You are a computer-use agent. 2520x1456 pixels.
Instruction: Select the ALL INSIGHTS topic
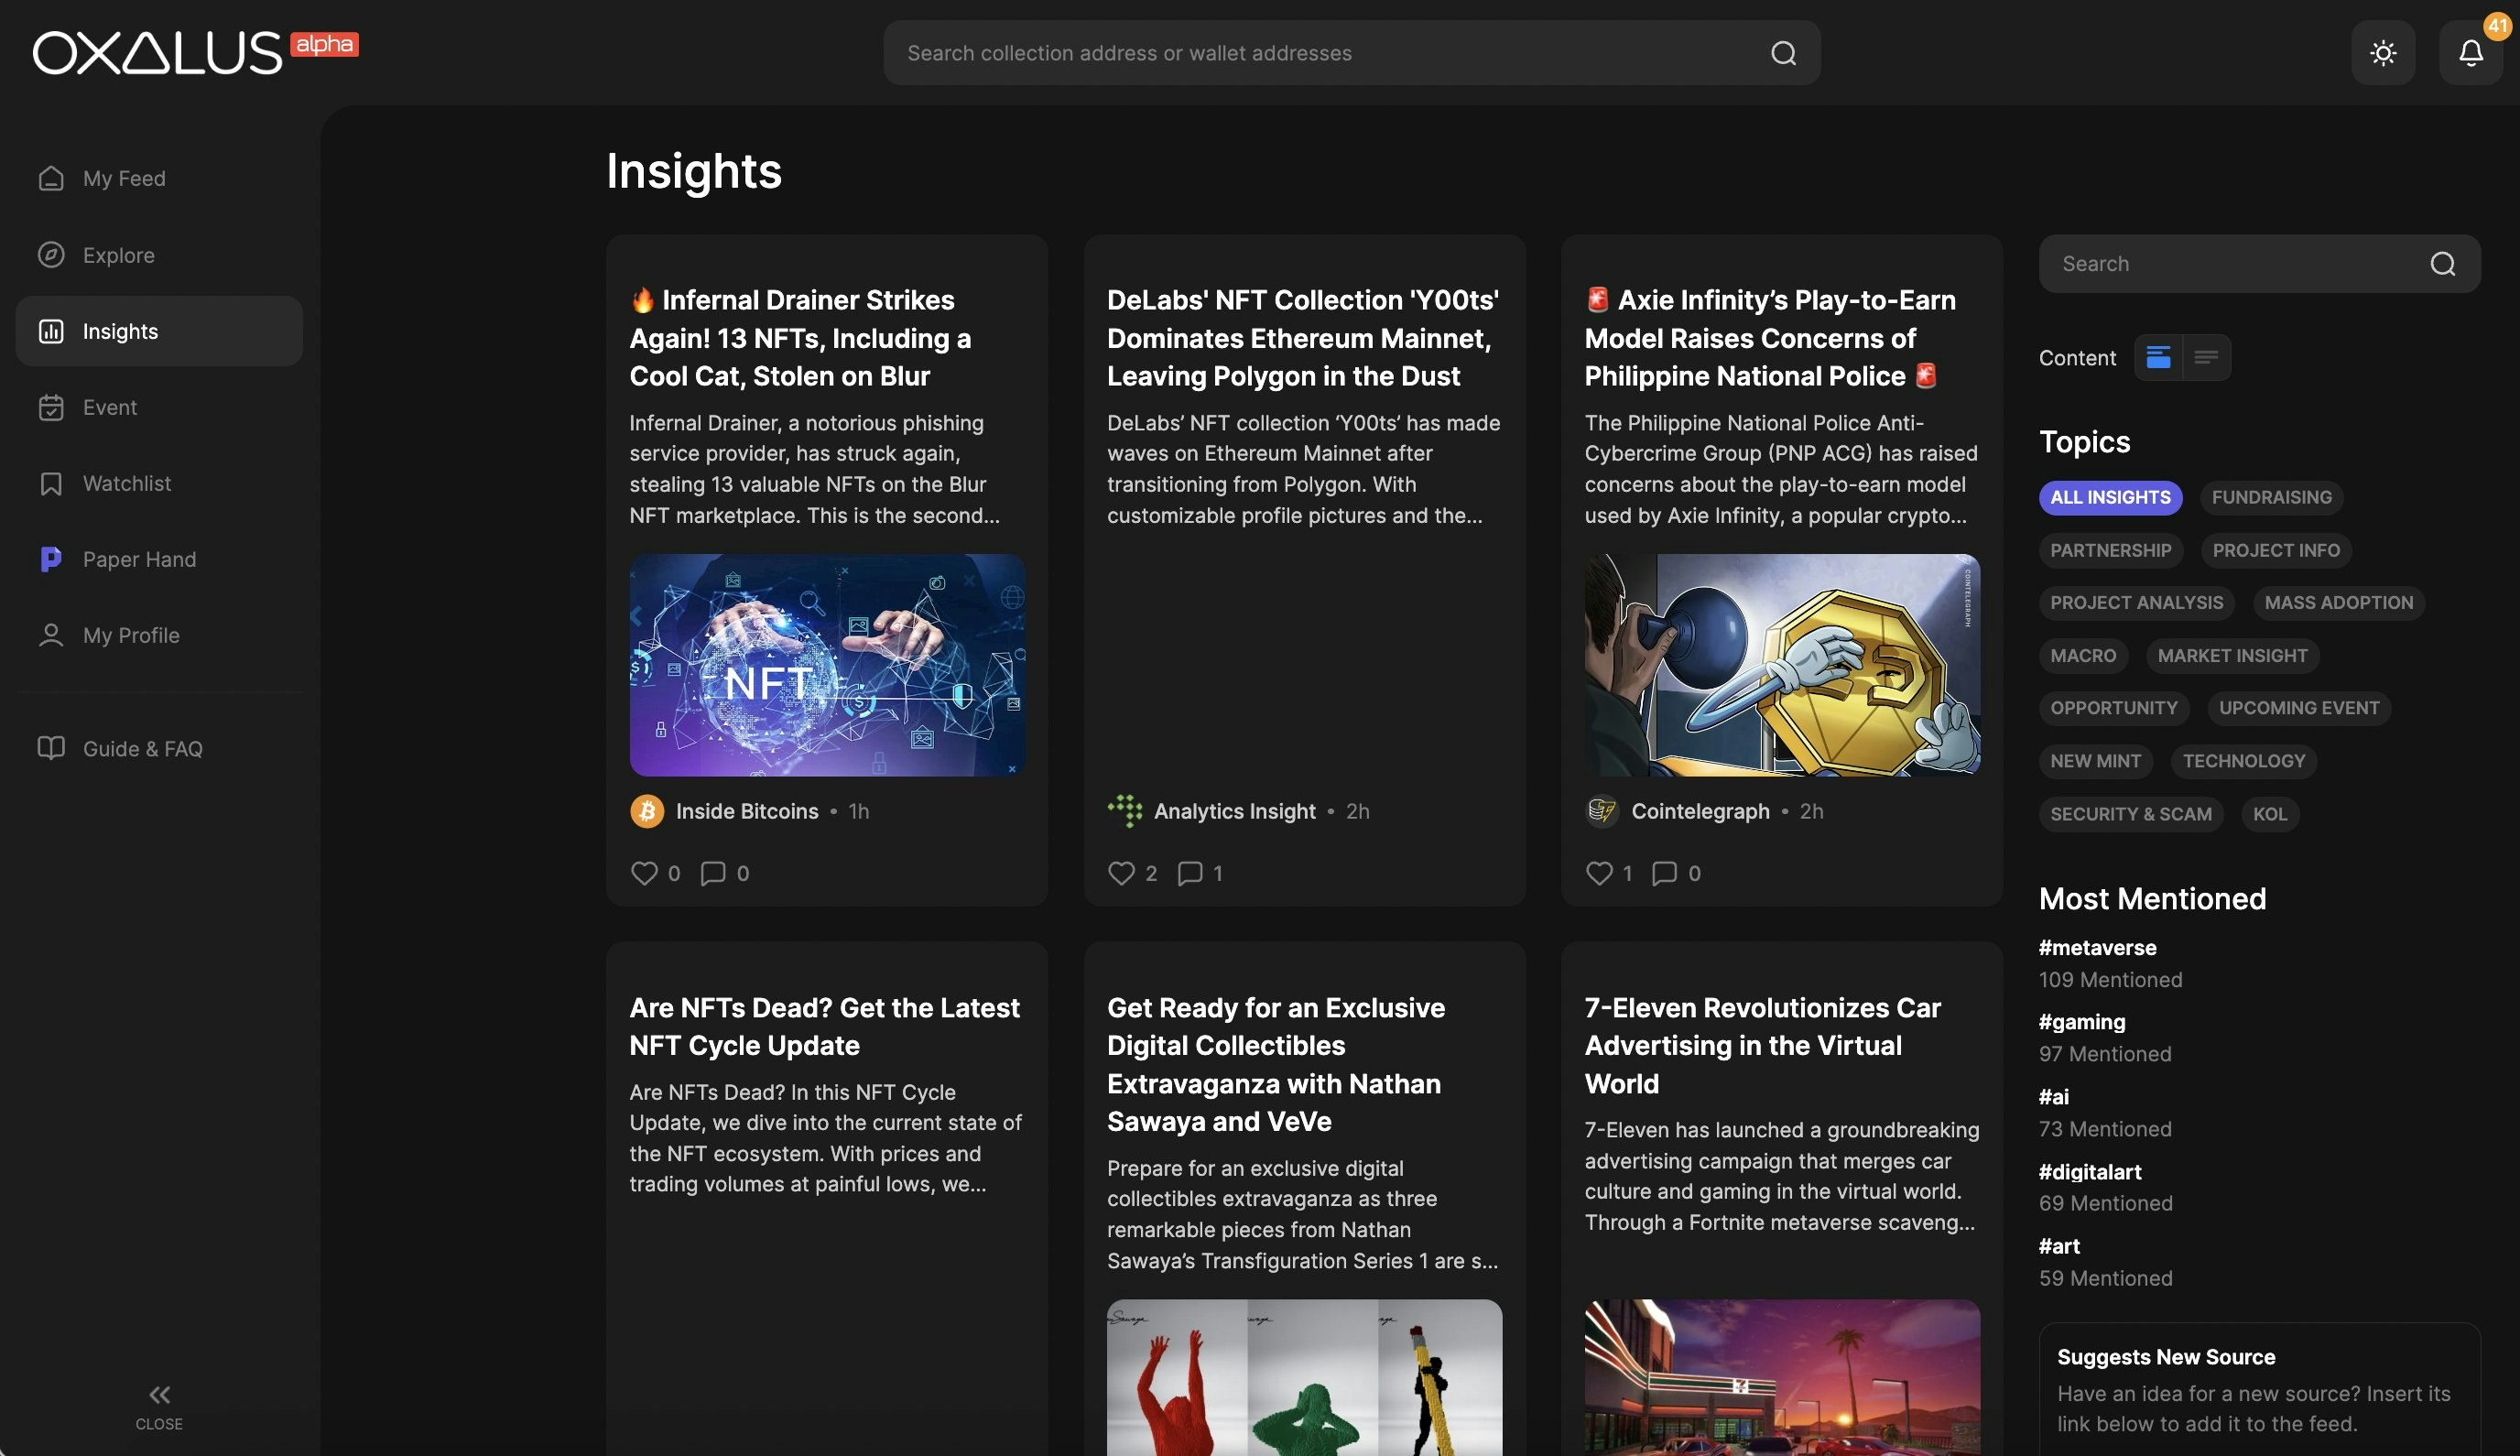point(2110,497)
